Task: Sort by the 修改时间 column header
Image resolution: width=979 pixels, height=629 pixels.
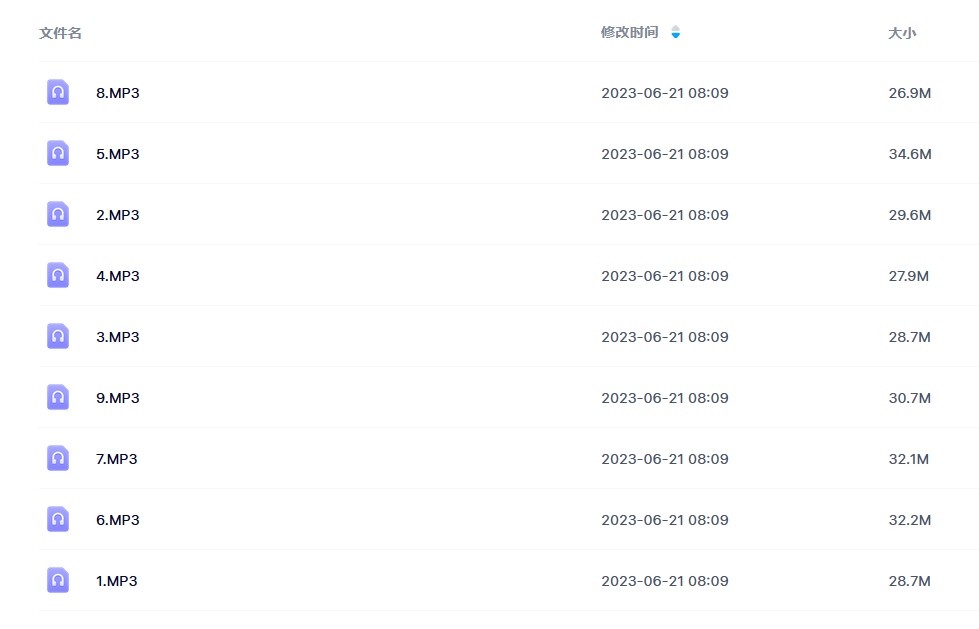Action: (629, 32)
